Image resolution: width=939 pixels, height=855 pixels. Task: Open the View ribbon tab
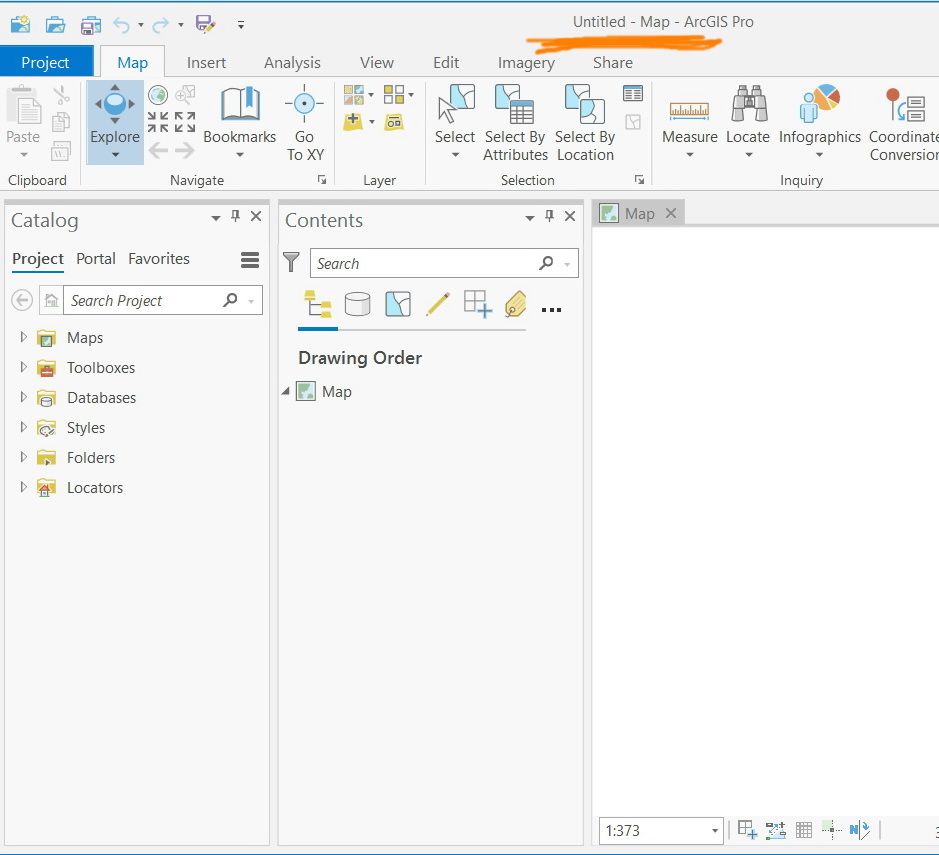[x=377, y=62]
